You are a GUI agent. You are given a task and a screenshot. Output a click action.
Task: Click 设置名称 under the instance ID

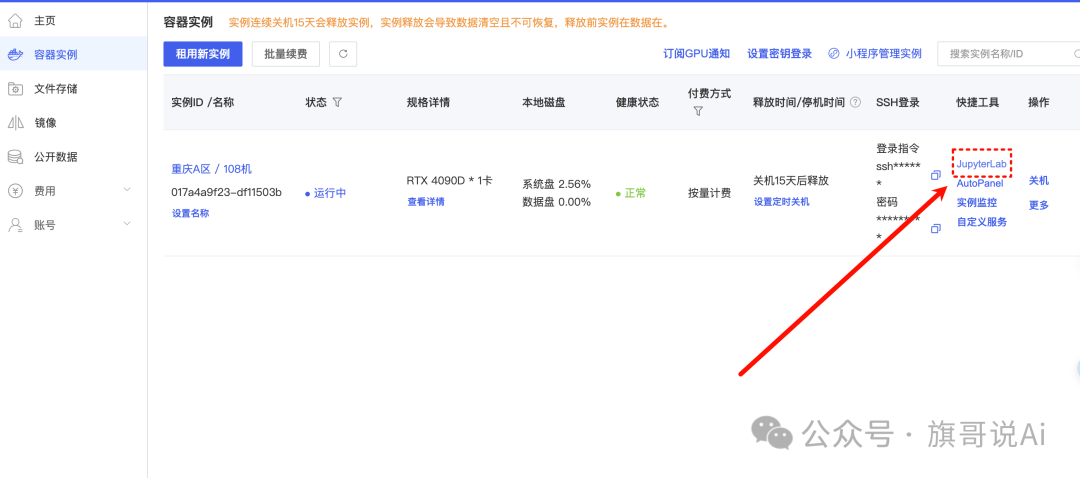coord(190,214)
